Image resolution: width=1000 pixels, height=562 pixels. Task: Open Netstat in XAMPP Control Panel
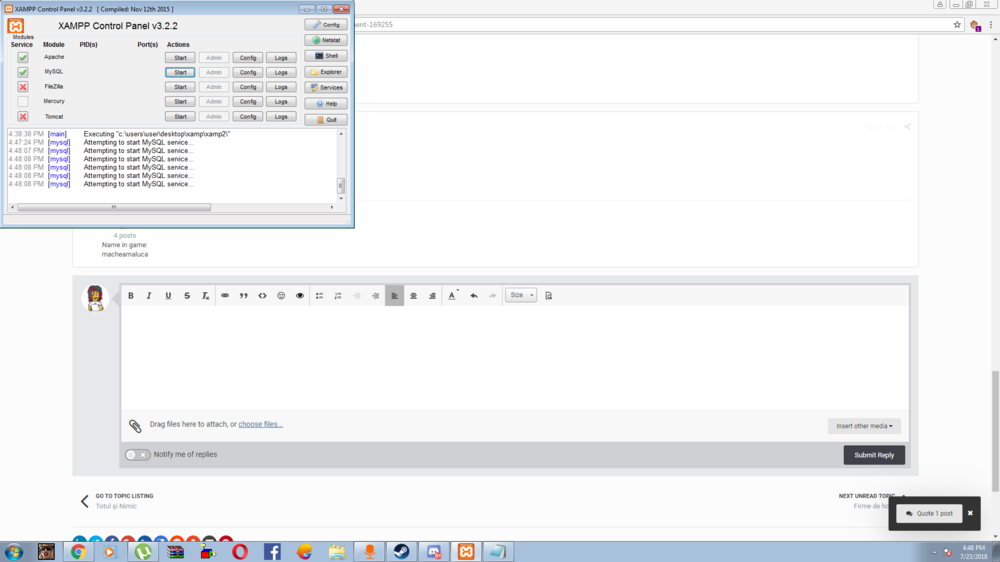(326, 40)
